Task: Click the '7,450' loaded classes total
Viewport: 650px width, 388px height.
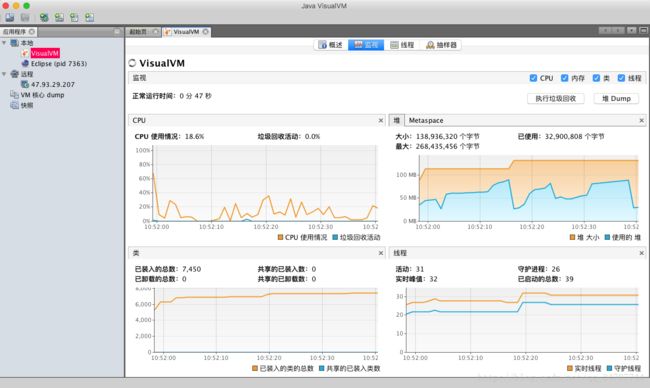Action: coord(192,269)
